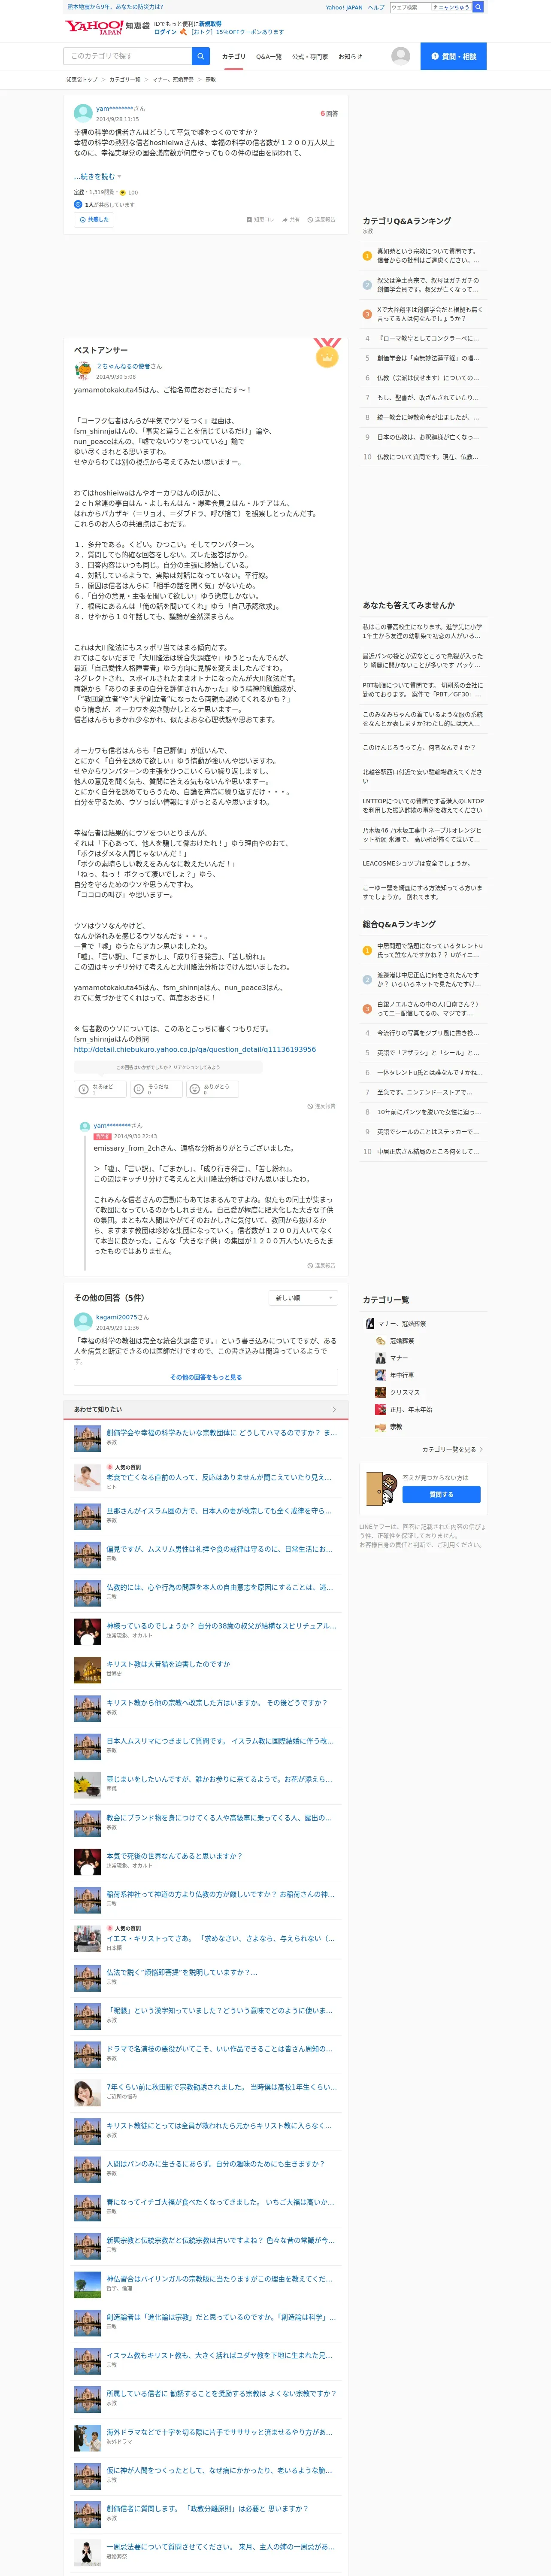The image size is (551, 2576).
Task: Click the 冠婚葬祭 rings category icon
Action: pos(381,1341)
